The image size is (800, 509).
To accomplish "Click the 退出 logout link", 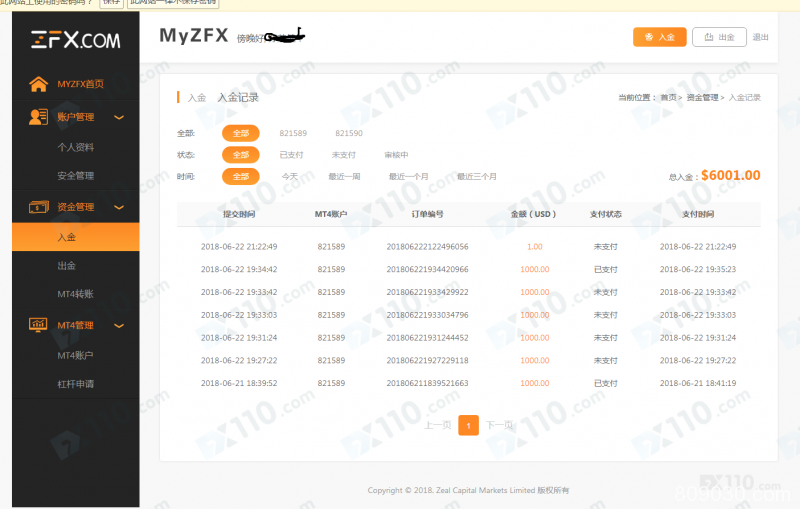I will (x=760, y=37).
